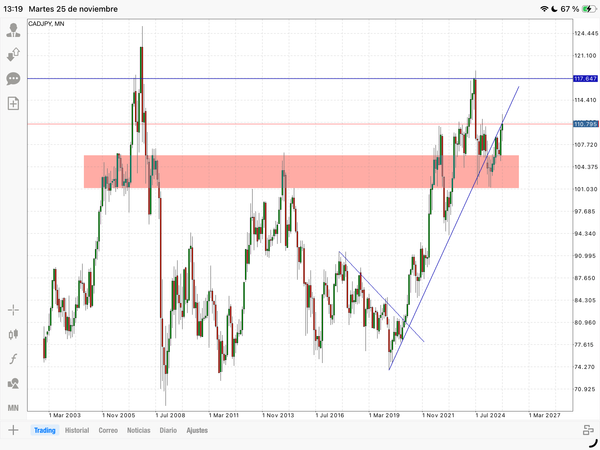600x450 pixels.
Task: Open the Diario tab
Action: [168, 430]
